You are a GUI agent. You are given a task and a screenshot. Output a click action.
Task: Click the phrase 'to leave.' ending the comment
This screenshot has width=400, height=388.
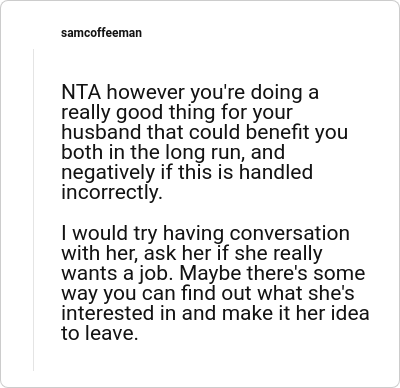click(x=99, y=333)
